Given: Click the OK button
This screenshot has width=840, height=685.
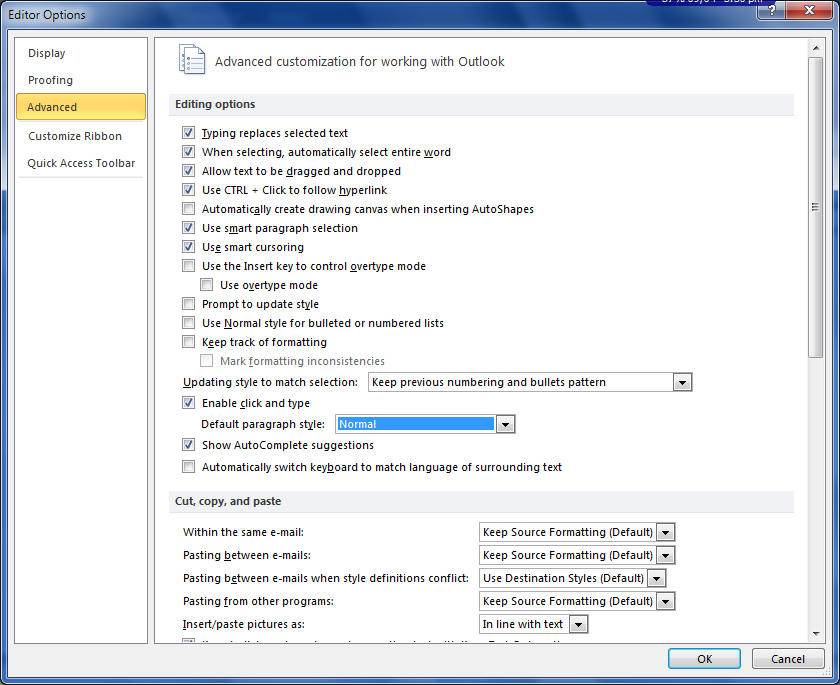Looking at the screenshot, I should (704, 659).
